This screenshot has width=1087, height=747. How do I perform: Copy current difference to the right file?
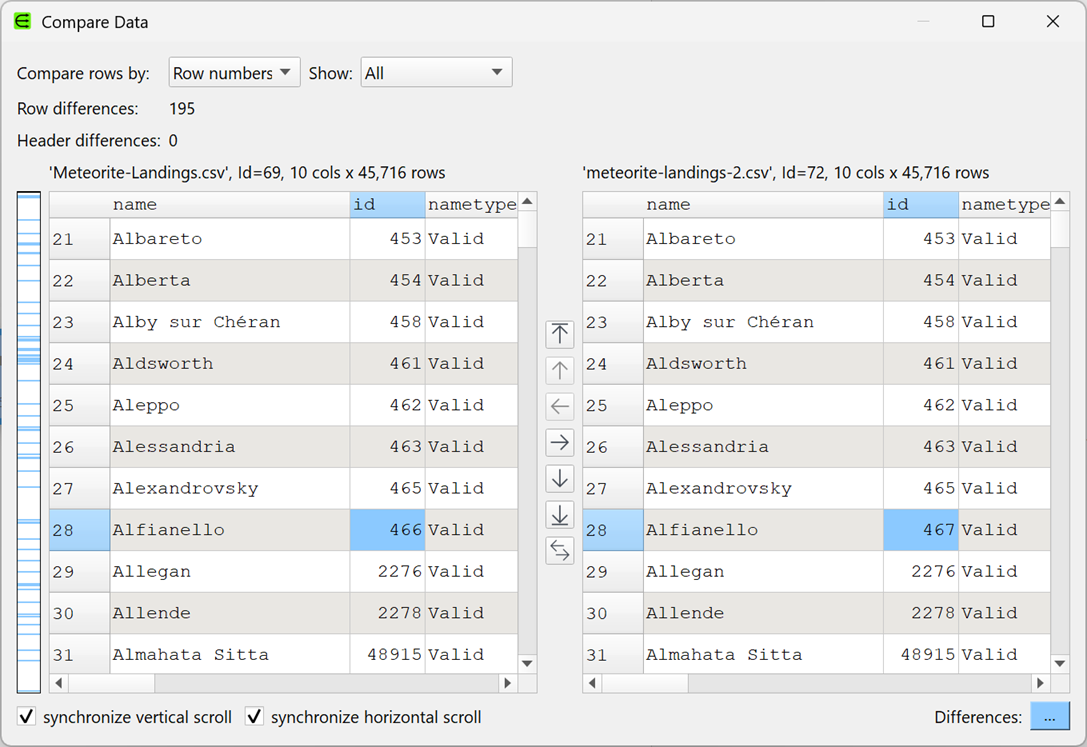559,442
